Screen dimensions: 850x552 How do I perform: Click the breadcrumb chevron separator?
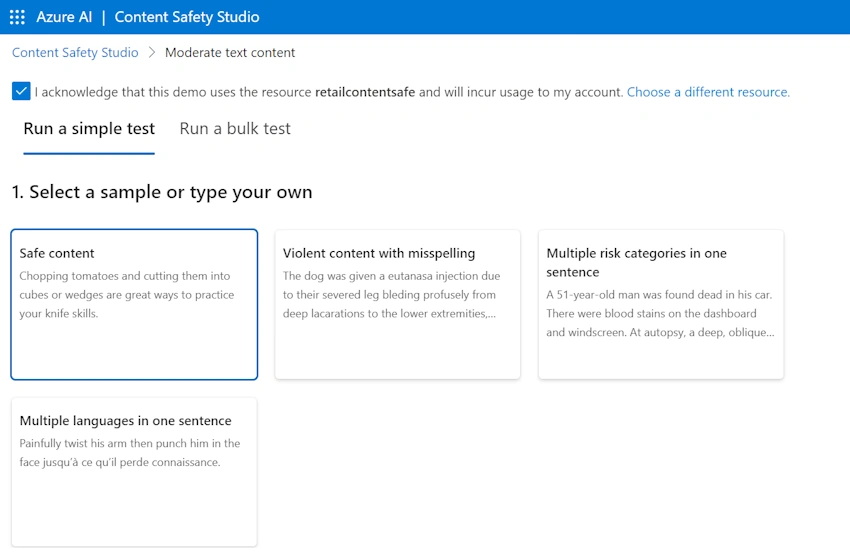(152, 53)
